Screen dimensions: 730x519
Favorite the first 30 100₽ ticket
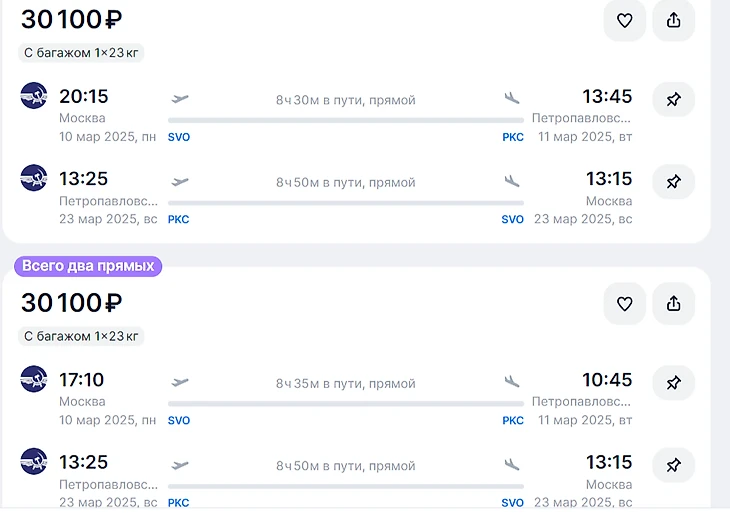coord(624,20)
